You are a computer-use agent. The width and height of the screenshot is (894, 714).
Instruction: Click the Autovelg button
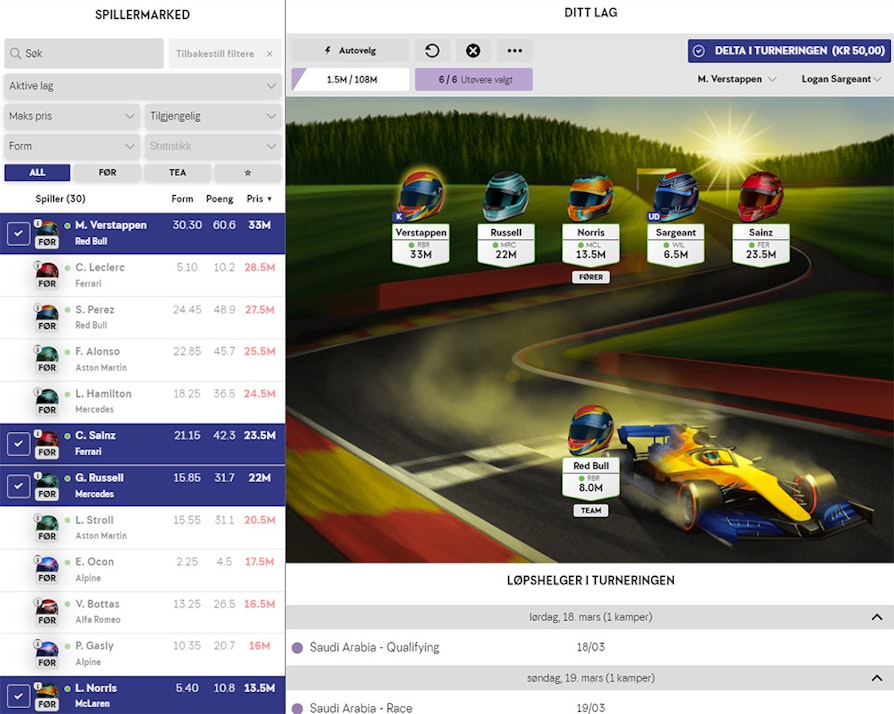point(350,51)
